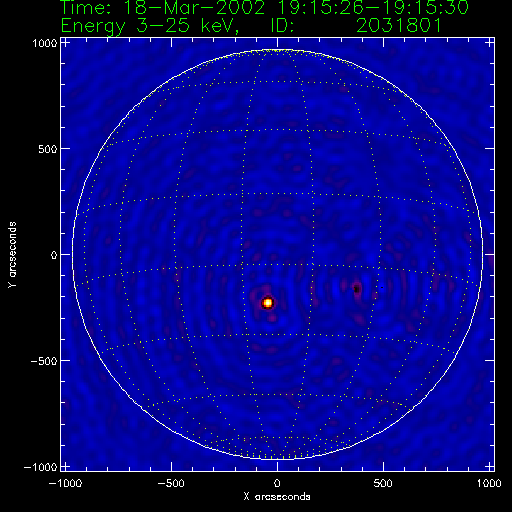Click the 'Time: 18-Mar-2002' header text
512x512 pixels.
(x=163, y=8)
